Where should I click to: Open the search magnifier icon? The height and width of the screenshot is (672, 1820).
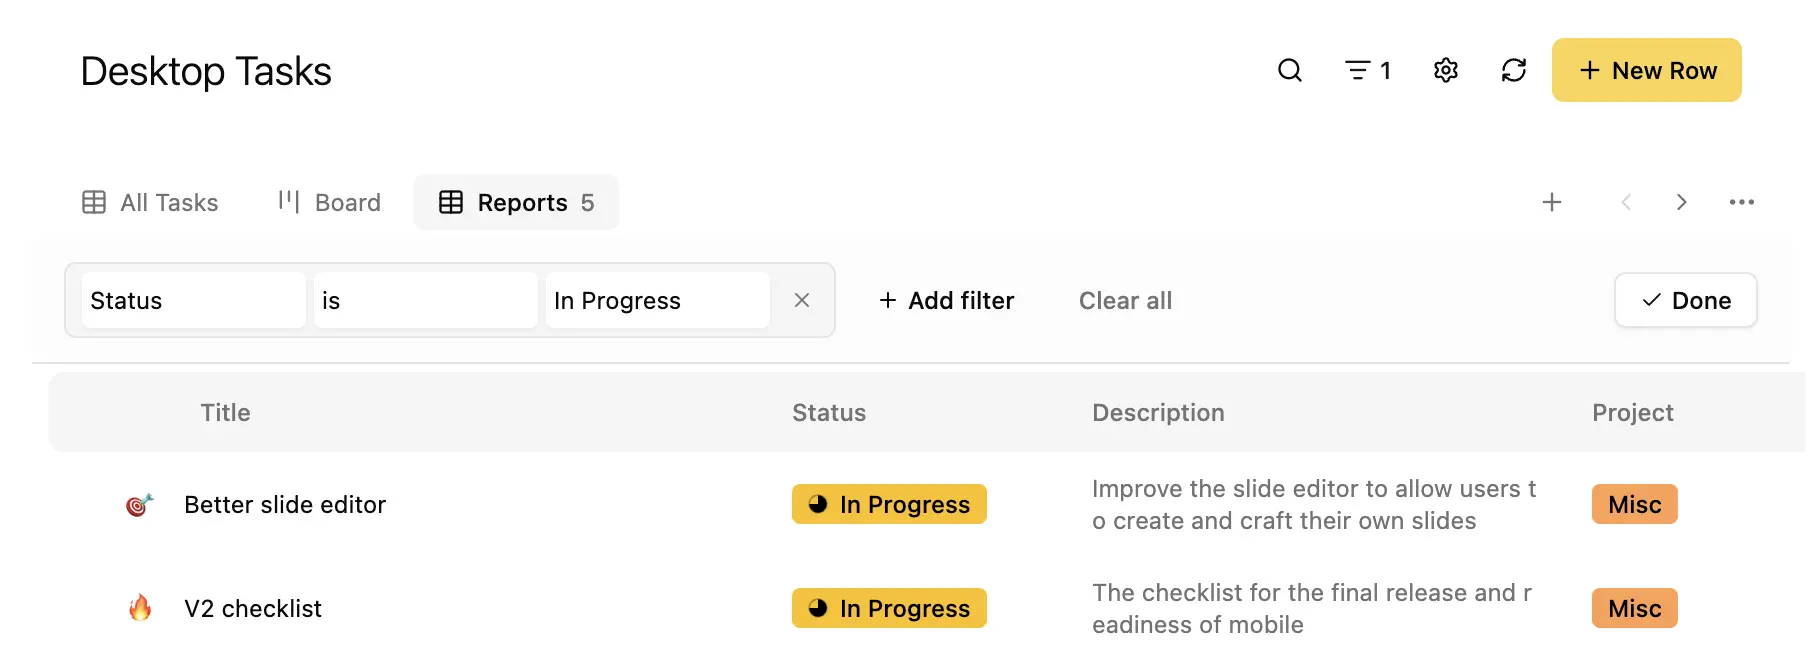(1290, 70)
